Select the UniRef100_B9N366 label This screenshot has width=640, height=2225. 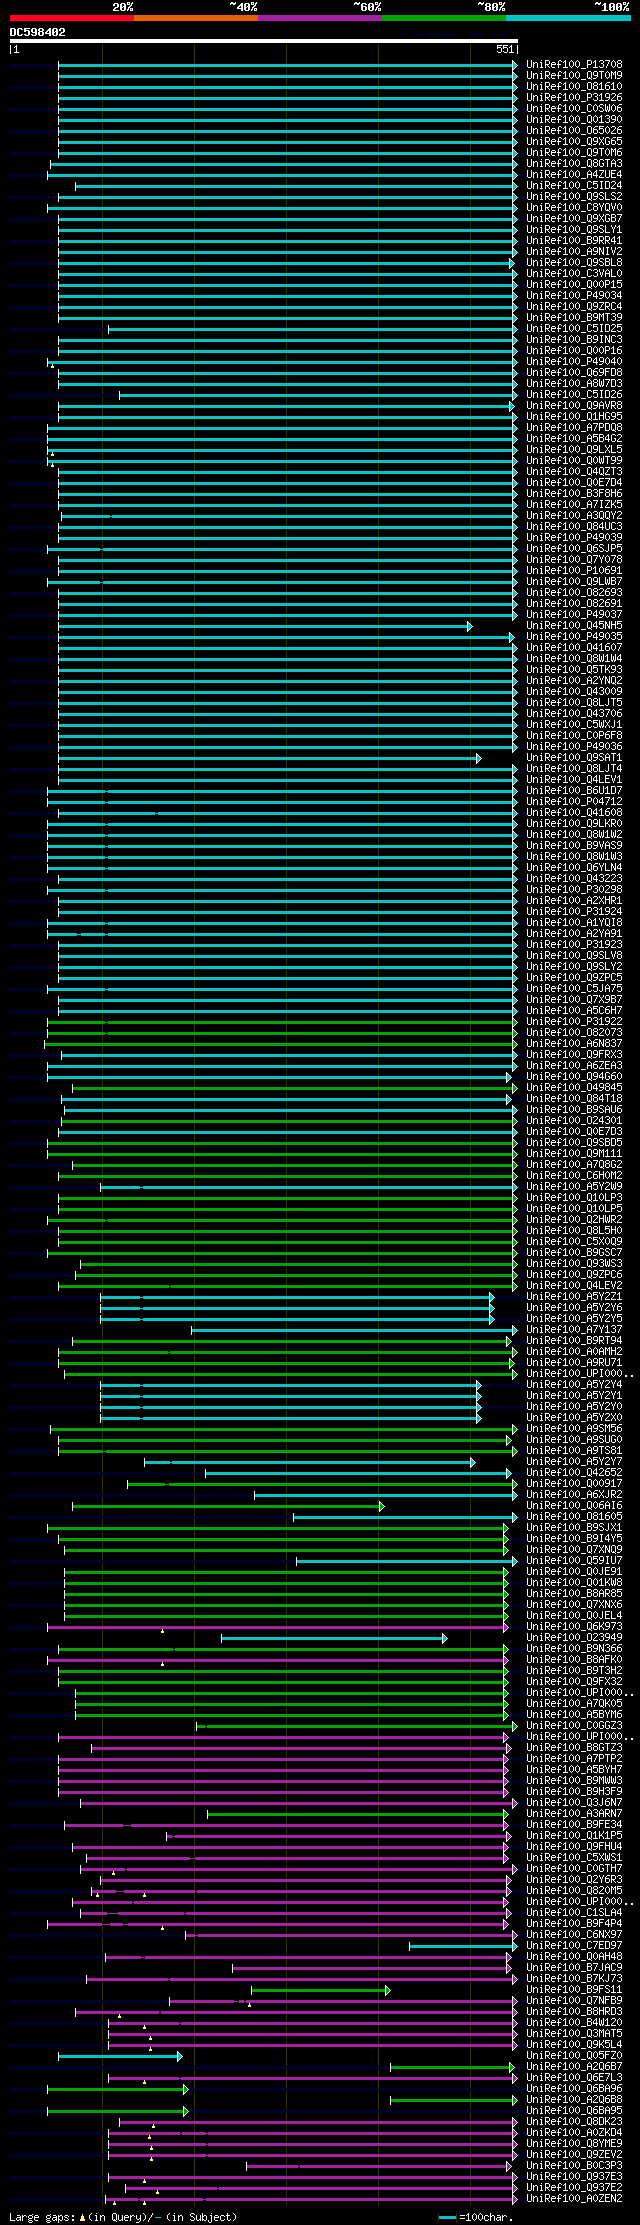(574, 1649)
